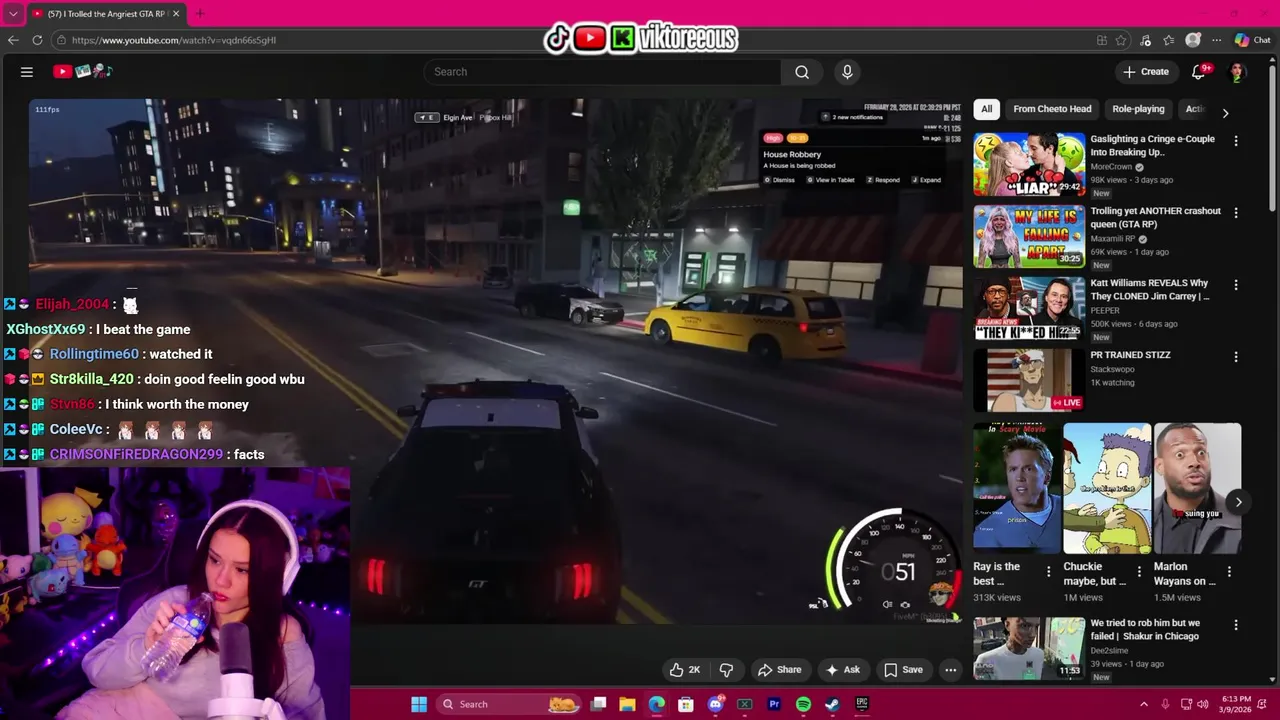Screen dimensions: 1280x720
Task: Dislike the video with thumbs down
Action: (x=727, y=670)
